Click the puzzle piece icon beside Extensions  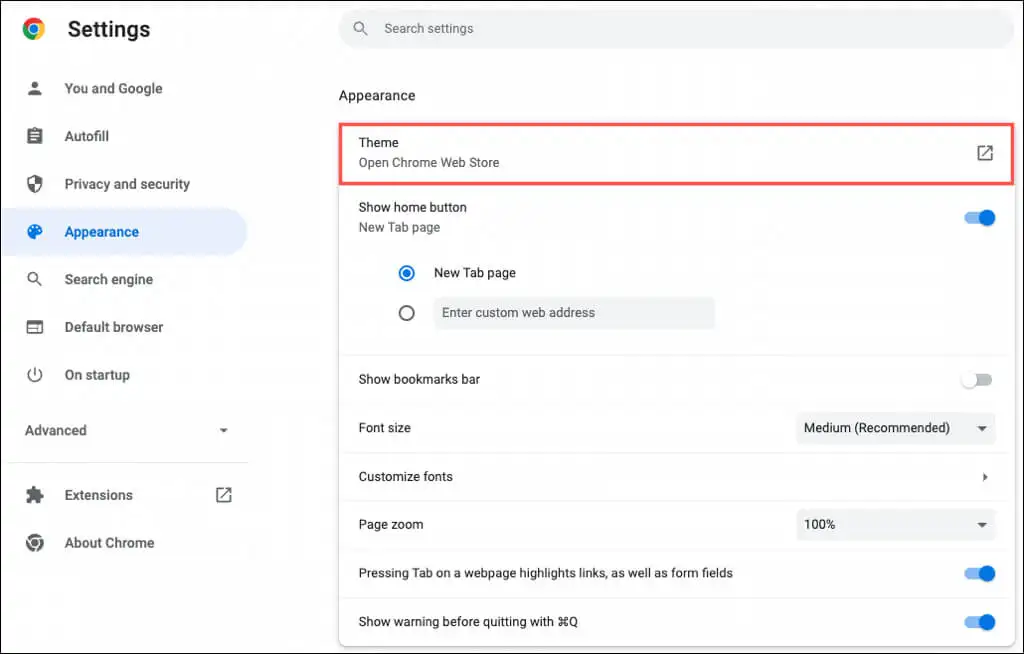tap(35, 495)
